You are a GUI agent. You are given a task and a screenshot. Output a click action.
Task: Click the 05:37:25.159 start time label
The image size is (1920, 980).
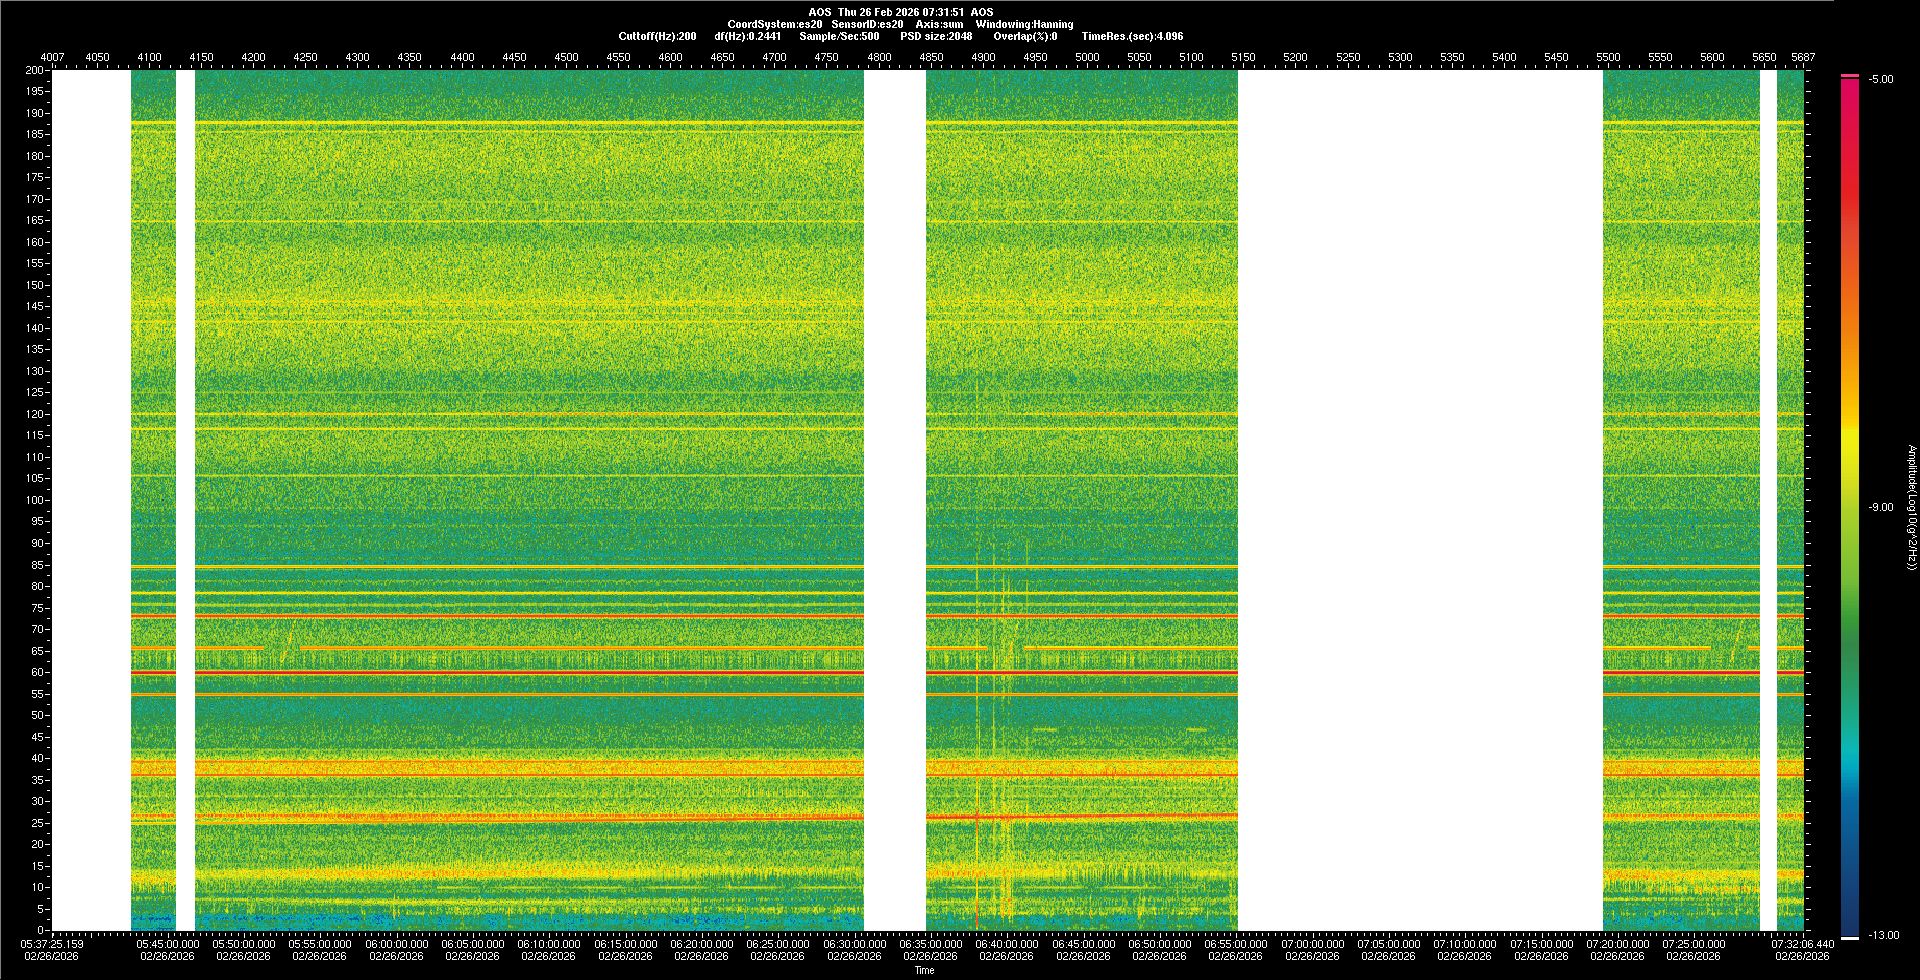(x=51, y=943)
